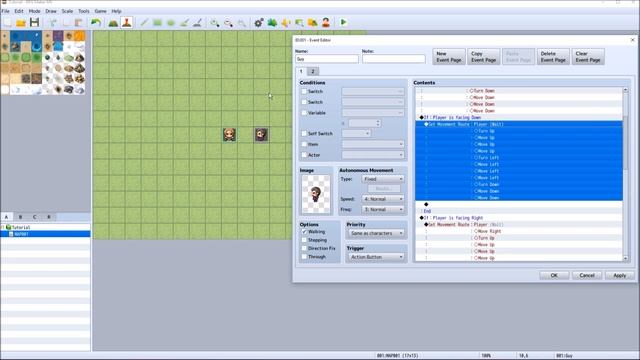Open the Trigger dropdown
640x360 pixels.
click(376, 257)
